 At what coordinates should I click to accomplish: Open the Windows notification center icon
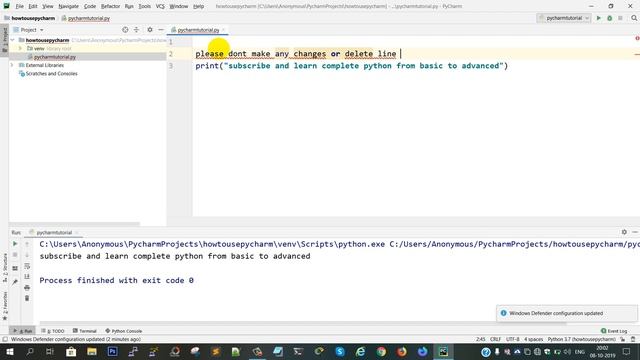(x=627, y=351)
